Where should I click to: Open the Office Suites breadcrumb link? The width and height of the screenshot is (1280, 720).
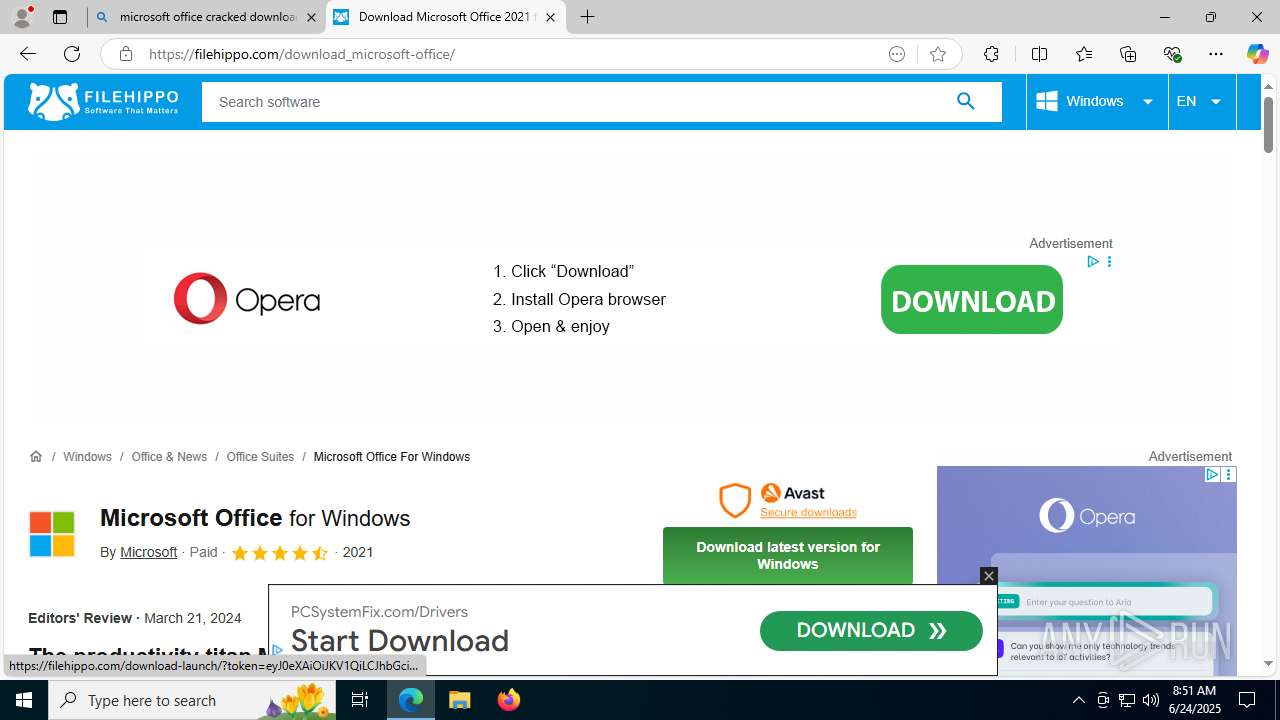click(260, 456)
